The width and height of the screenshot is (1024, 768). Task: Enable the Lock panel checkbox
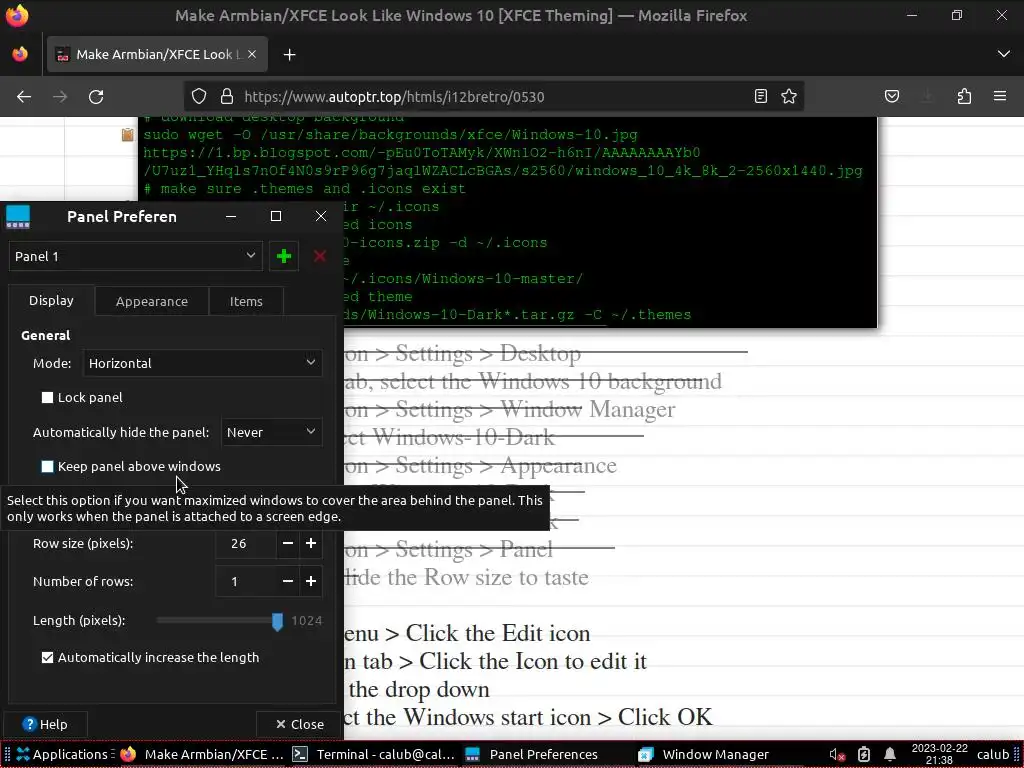(48, 398)
